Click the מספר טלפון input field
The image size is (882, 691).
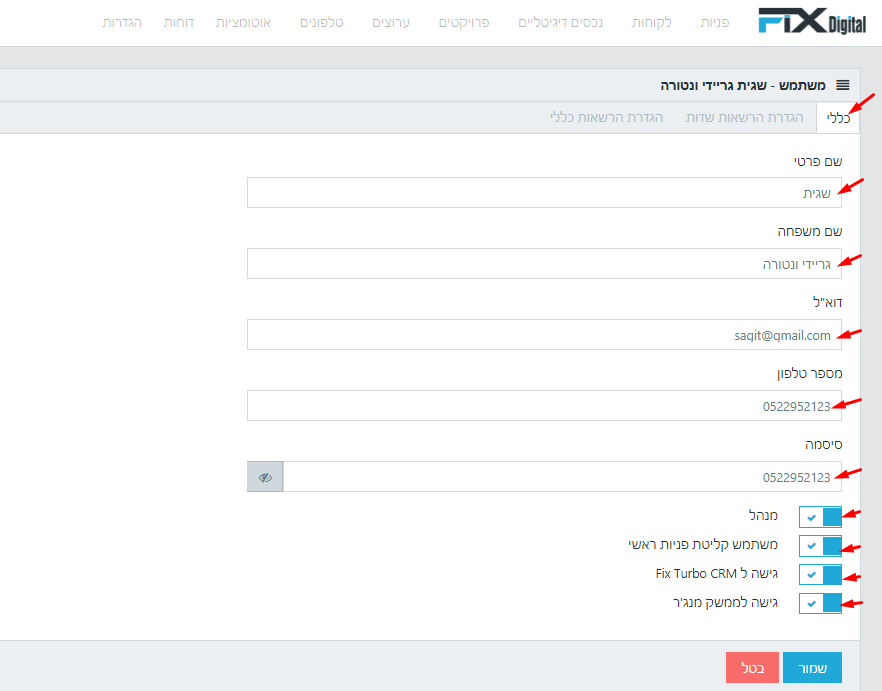pyautogui.click(x=544, y=405)
